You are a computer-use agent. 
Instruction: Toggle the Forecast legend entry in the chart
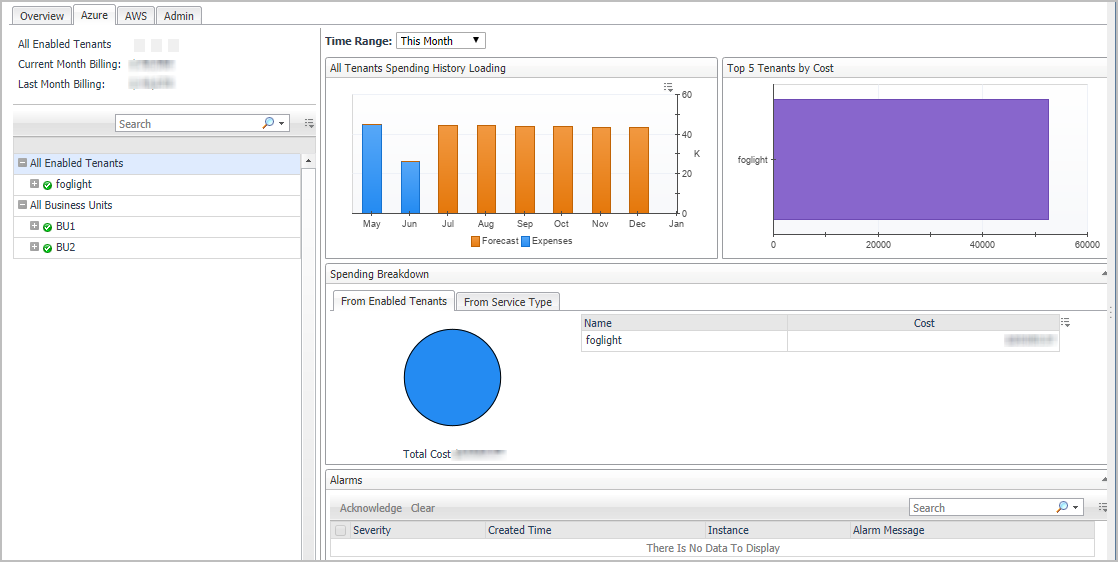point(494,241)
